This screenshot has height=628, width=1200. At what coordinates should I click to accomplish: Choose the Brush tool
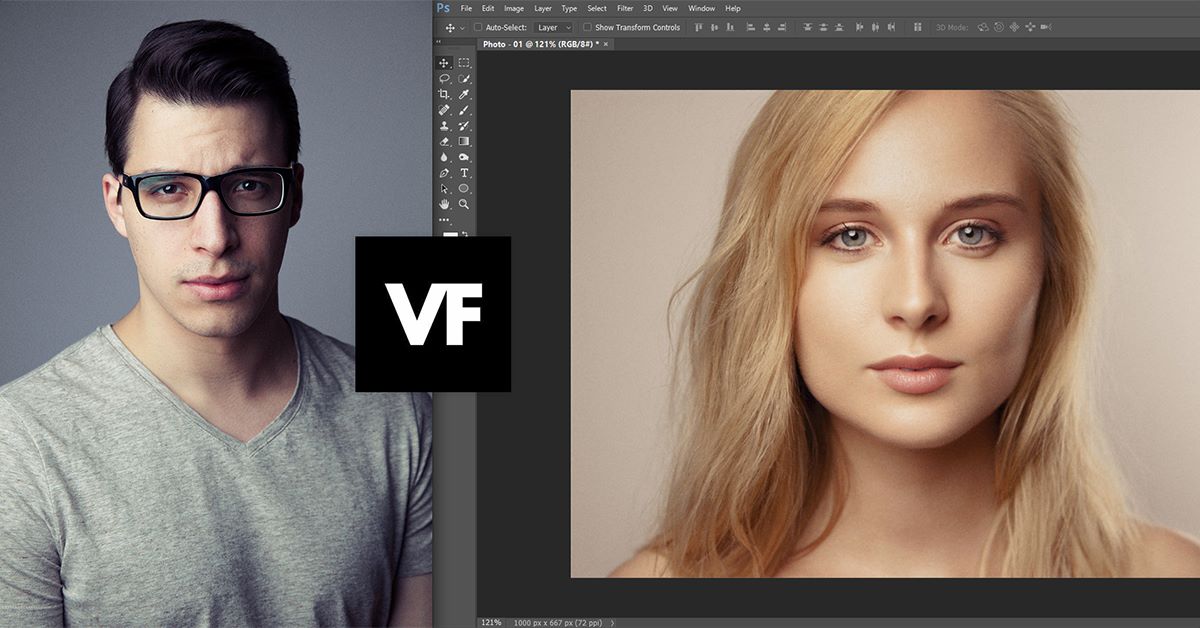tap(464, 110)
